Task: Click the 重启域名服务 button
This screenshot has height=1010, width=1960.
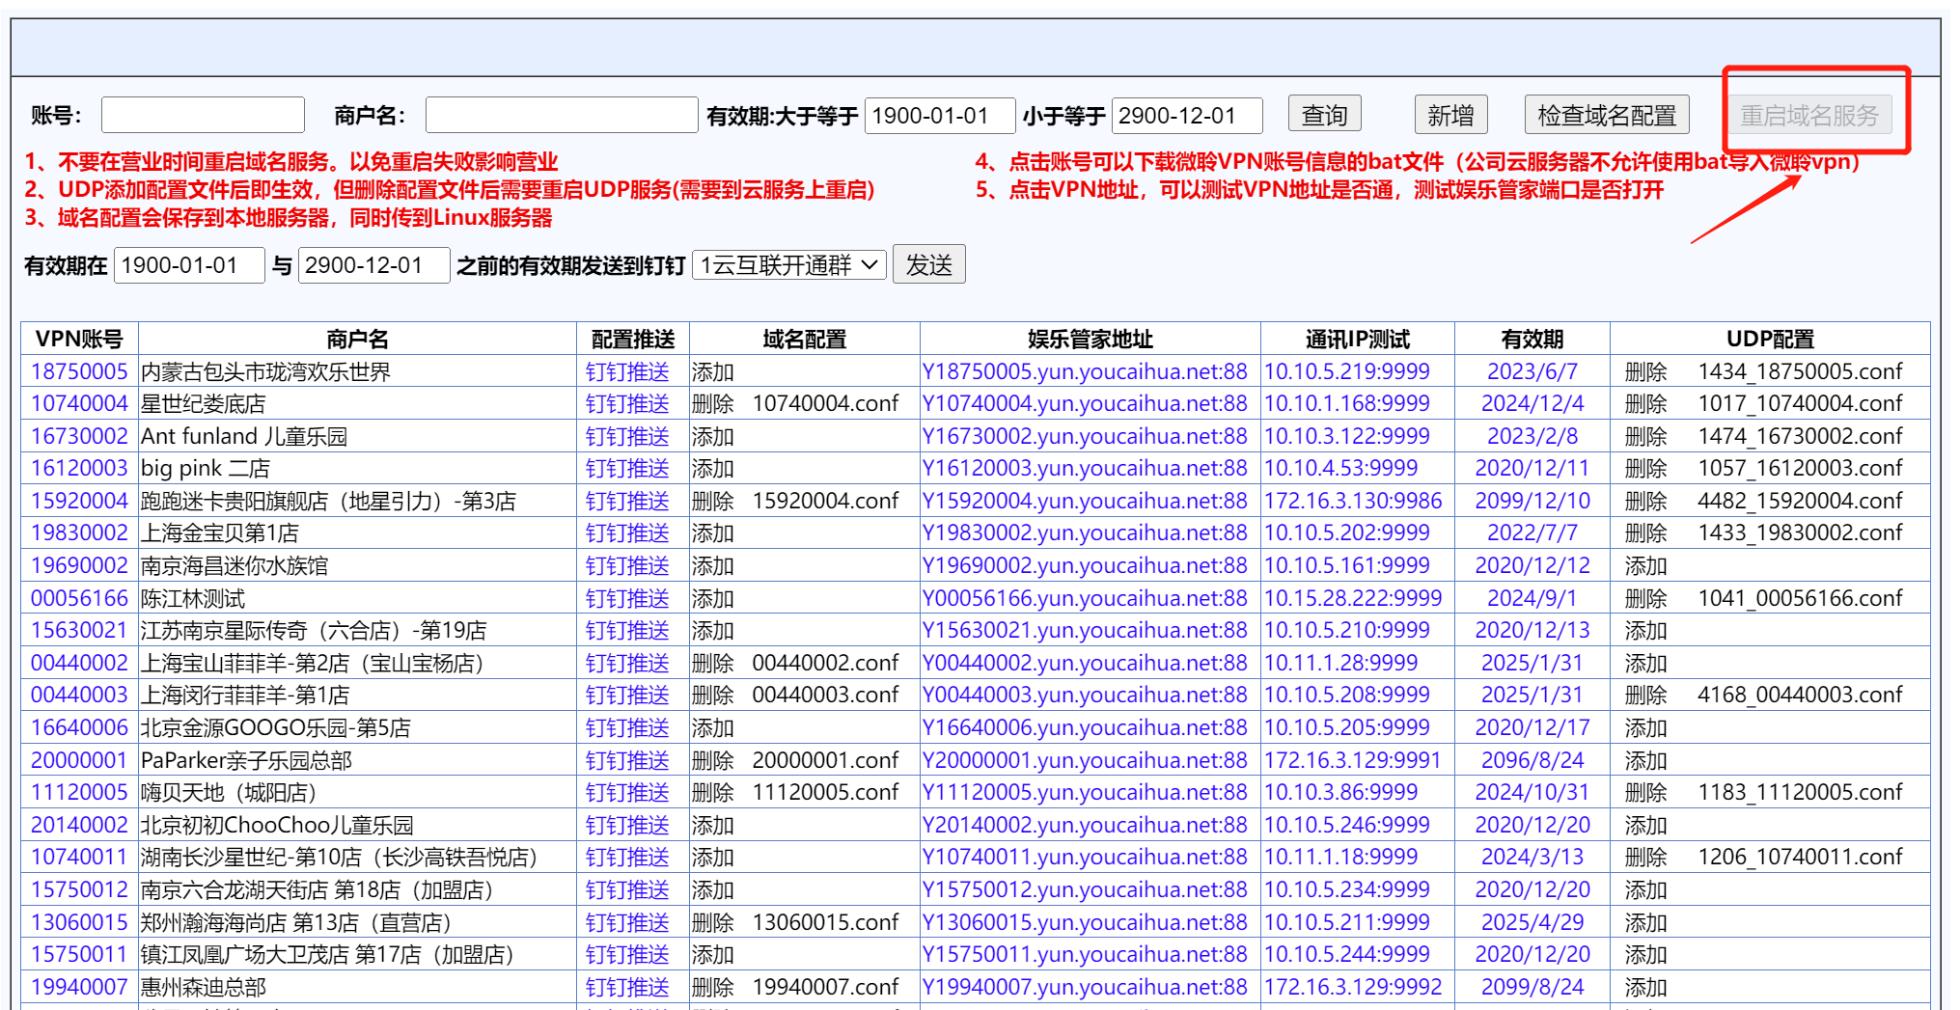Action: click(x=1810, y=115)
